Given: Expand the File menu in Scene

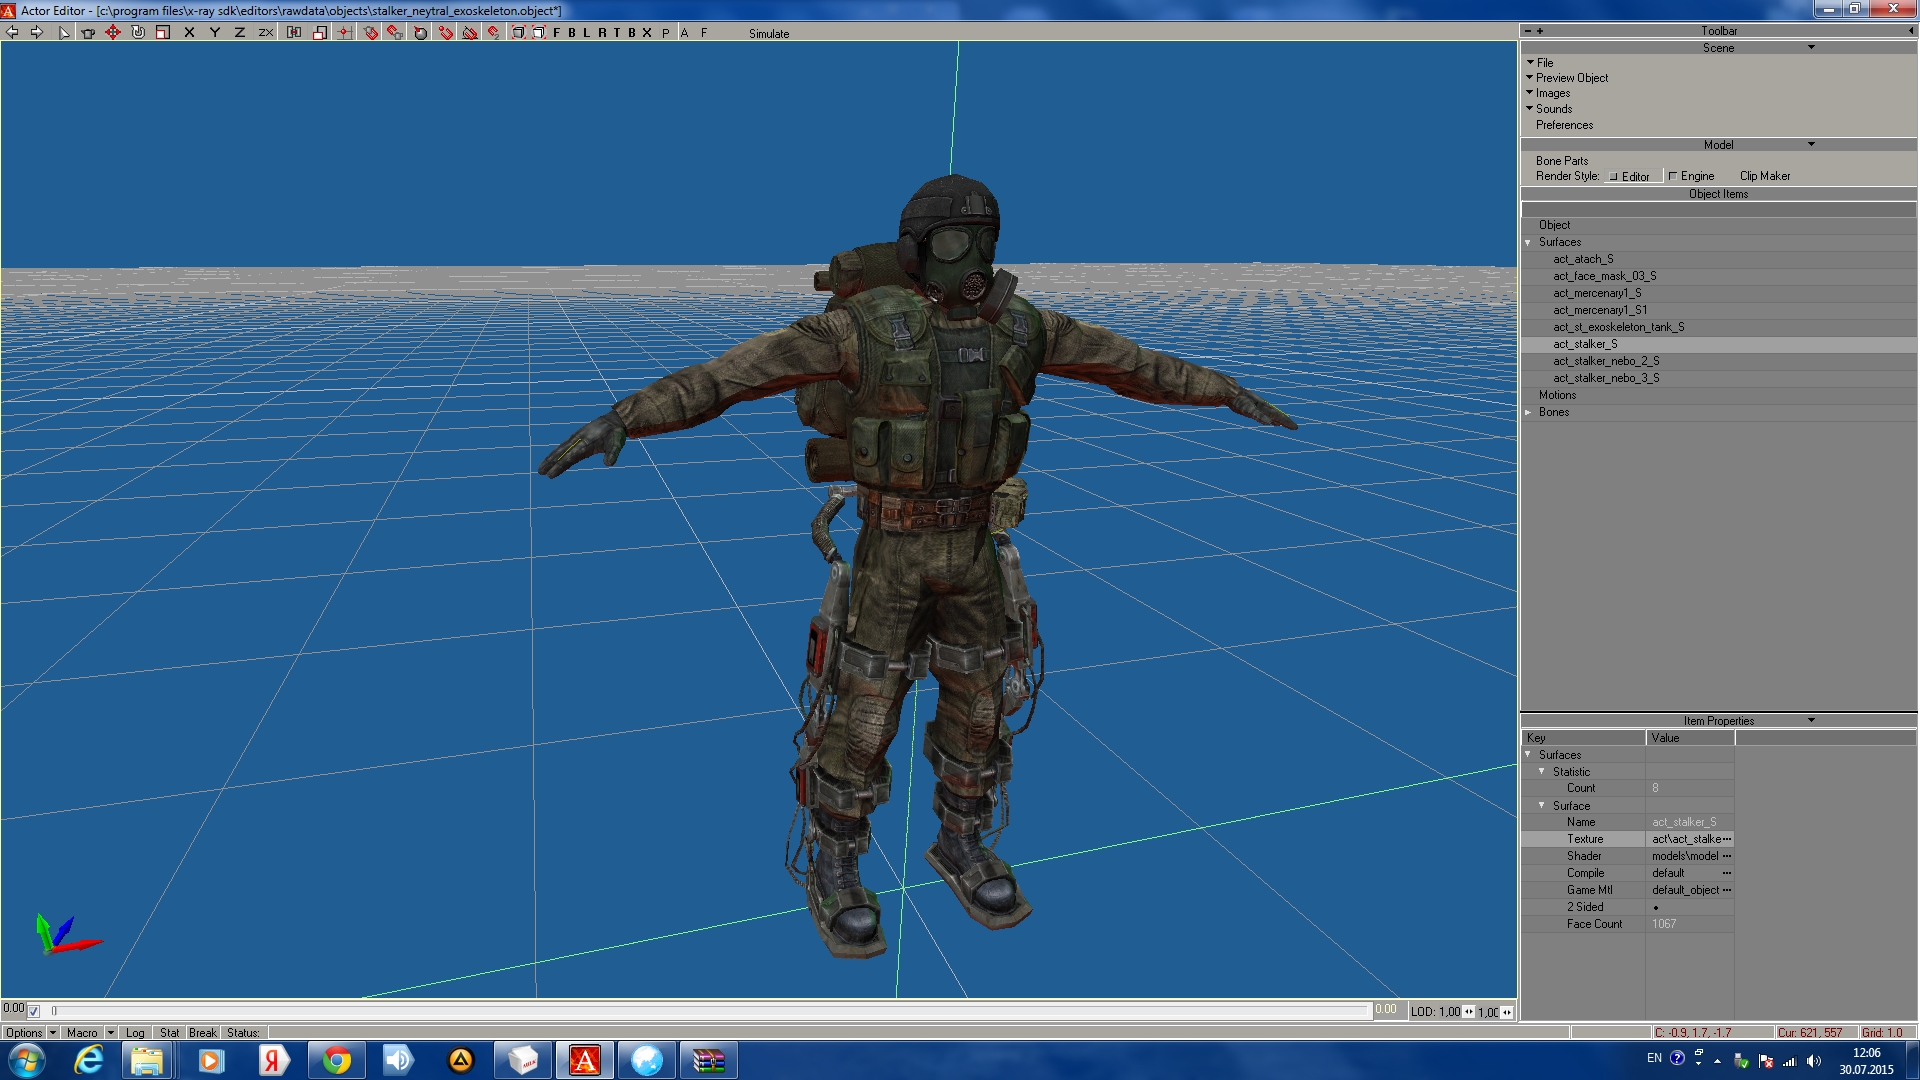Looking at the screenshot, I should click(1544, 63).
